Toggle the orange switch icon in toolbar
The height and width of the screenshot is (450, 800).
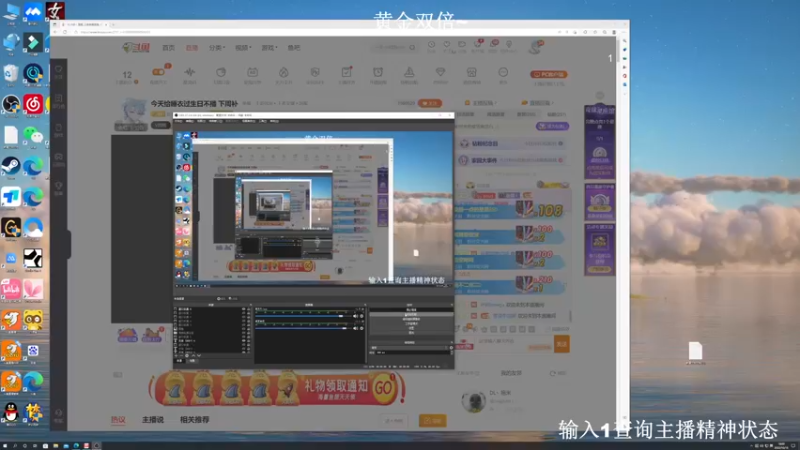(158, 72)
